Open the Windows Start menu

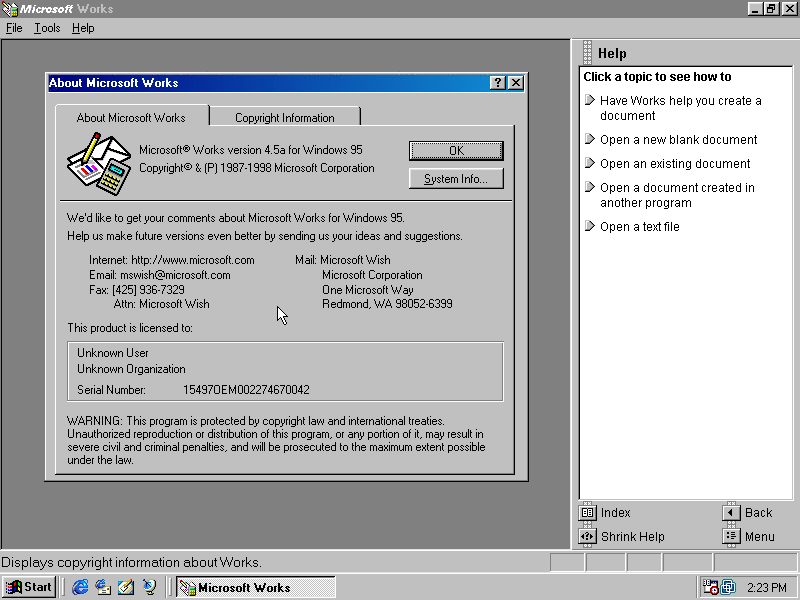click(29, 587)
